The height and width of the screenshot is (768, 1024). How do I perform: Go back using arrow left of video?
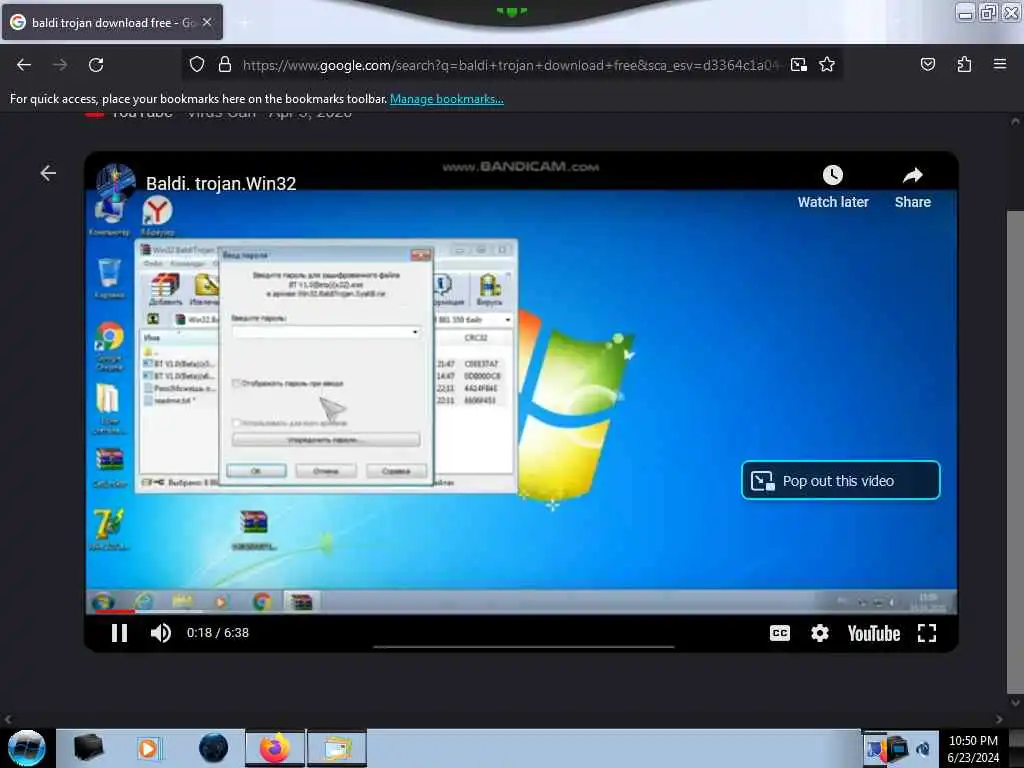coord(48,173)
